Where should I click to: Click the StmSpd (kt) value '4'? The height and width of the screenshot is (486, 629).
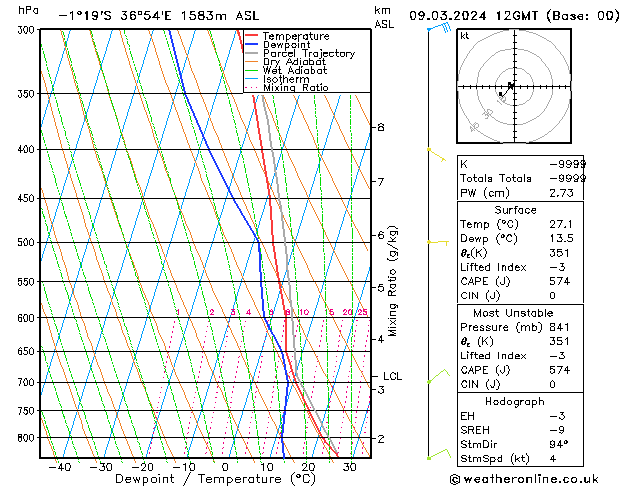[x=553, y=459]
